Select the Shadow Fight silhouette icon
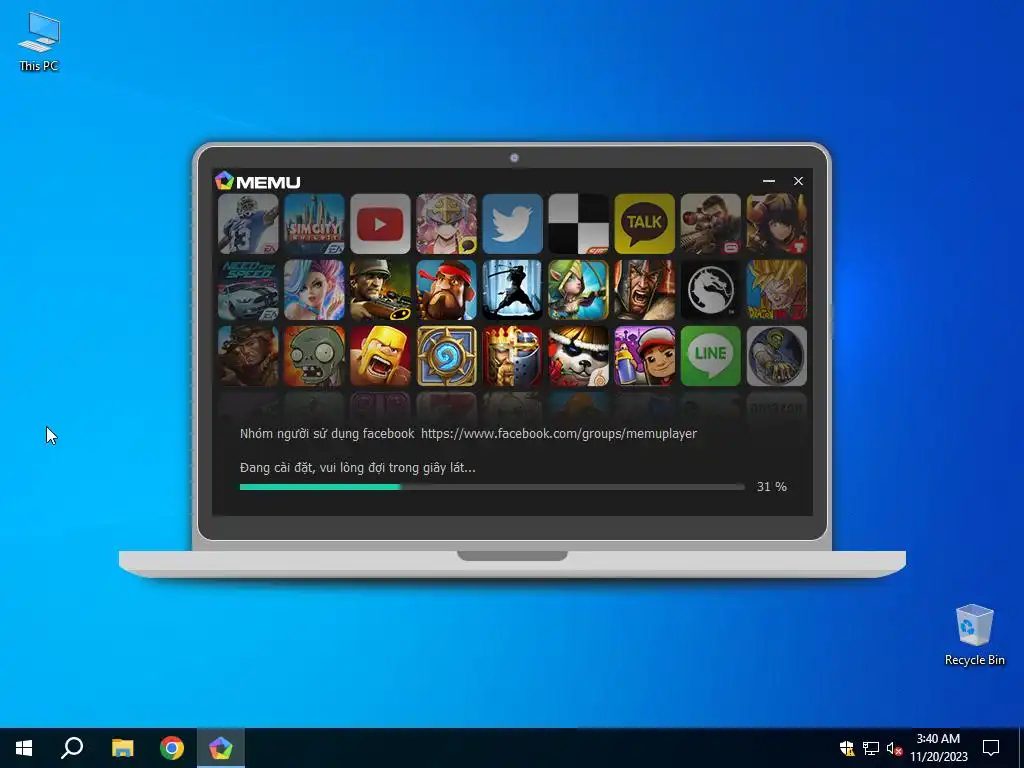Screen dimensions: 1024x768 513,290
